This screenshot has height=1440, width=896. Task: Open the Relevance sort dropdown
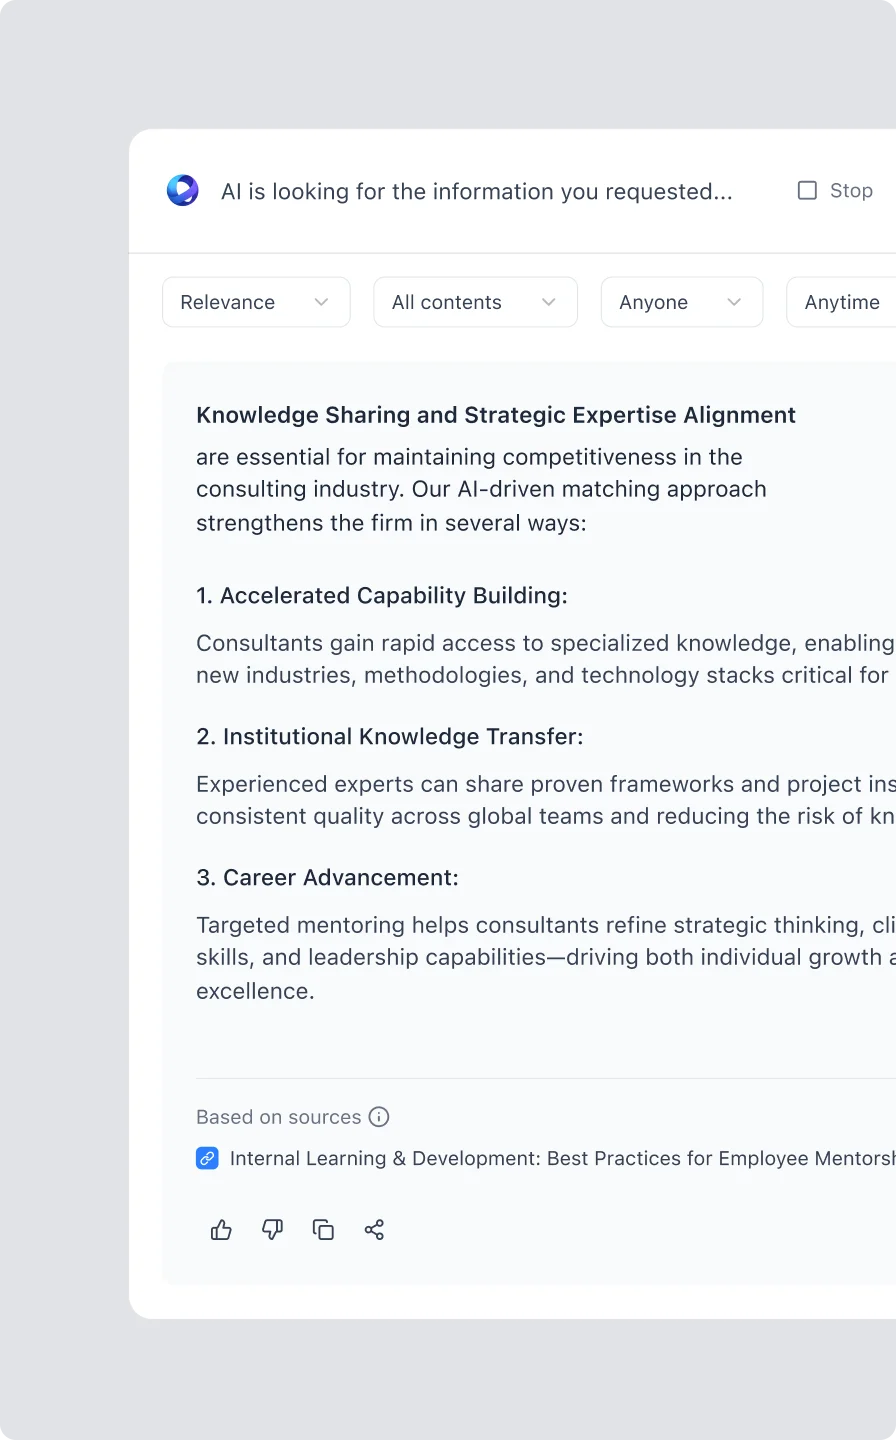tap(256, 302)
